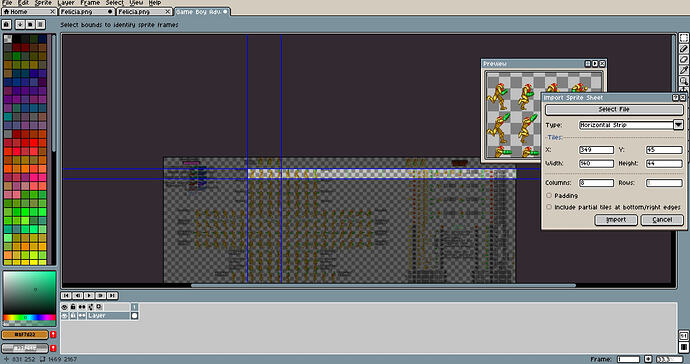Image resolution: width=690 pixels, height=364 pixels.
Task: Open the Edit menu
Action: [x=23, y=3]
